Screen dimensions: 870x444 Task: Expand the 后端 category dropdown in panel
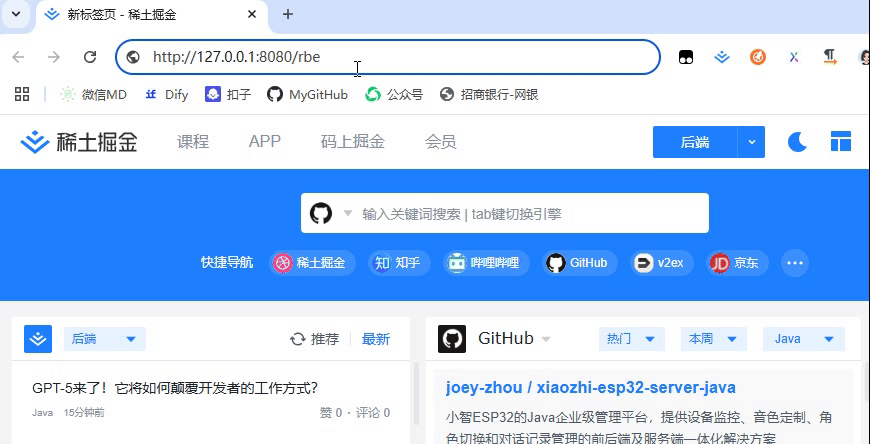pyautogui.click(x=104, y=339)
